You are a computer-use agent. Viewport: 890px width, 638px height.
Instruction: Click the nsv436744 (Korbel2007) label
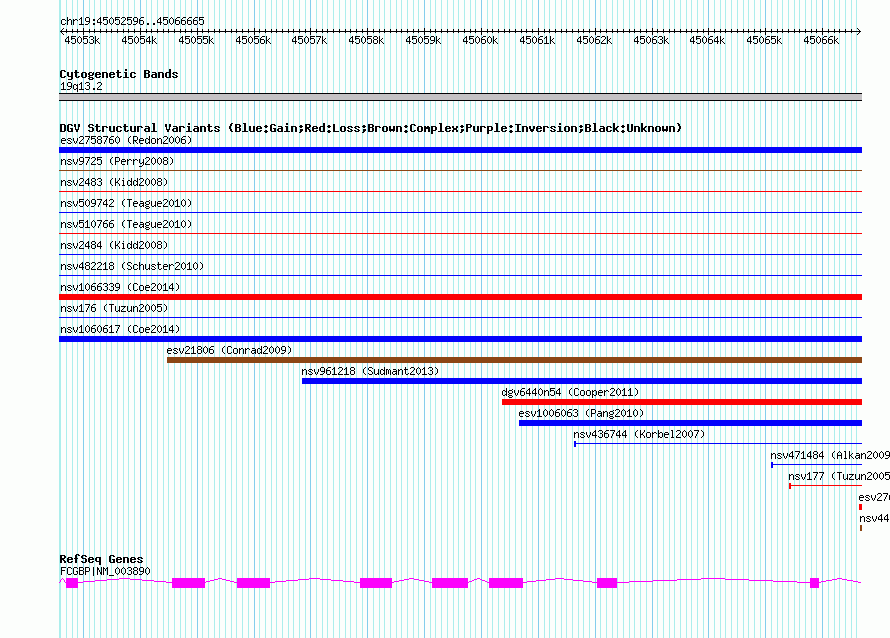639,435
